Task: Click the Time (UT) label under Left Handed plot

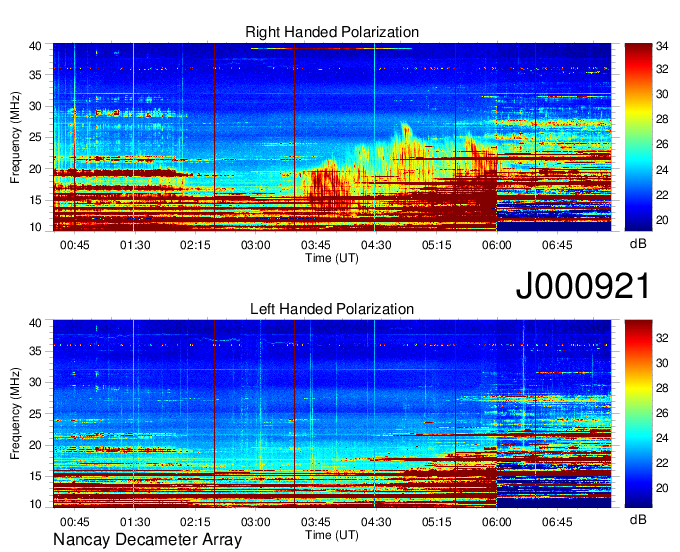Action: click(332, 535)
